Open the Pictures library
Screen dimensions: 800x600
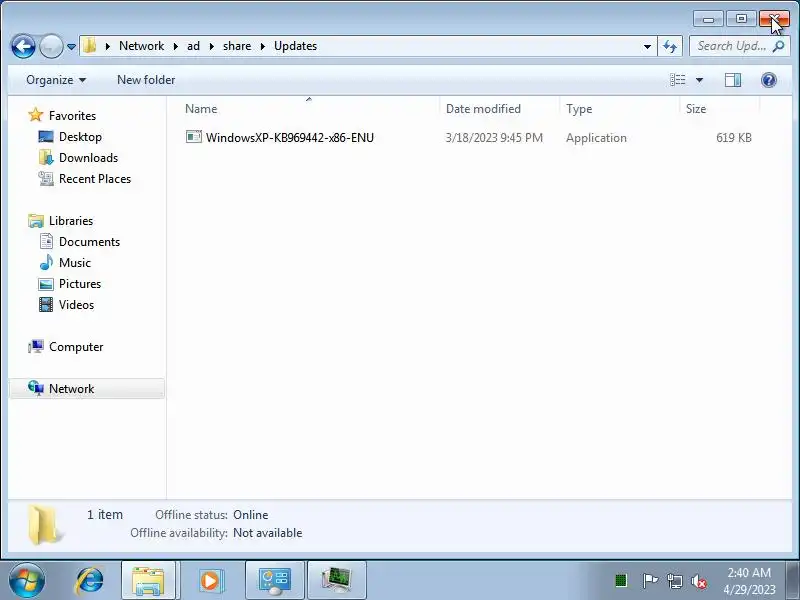click(80, 283)
